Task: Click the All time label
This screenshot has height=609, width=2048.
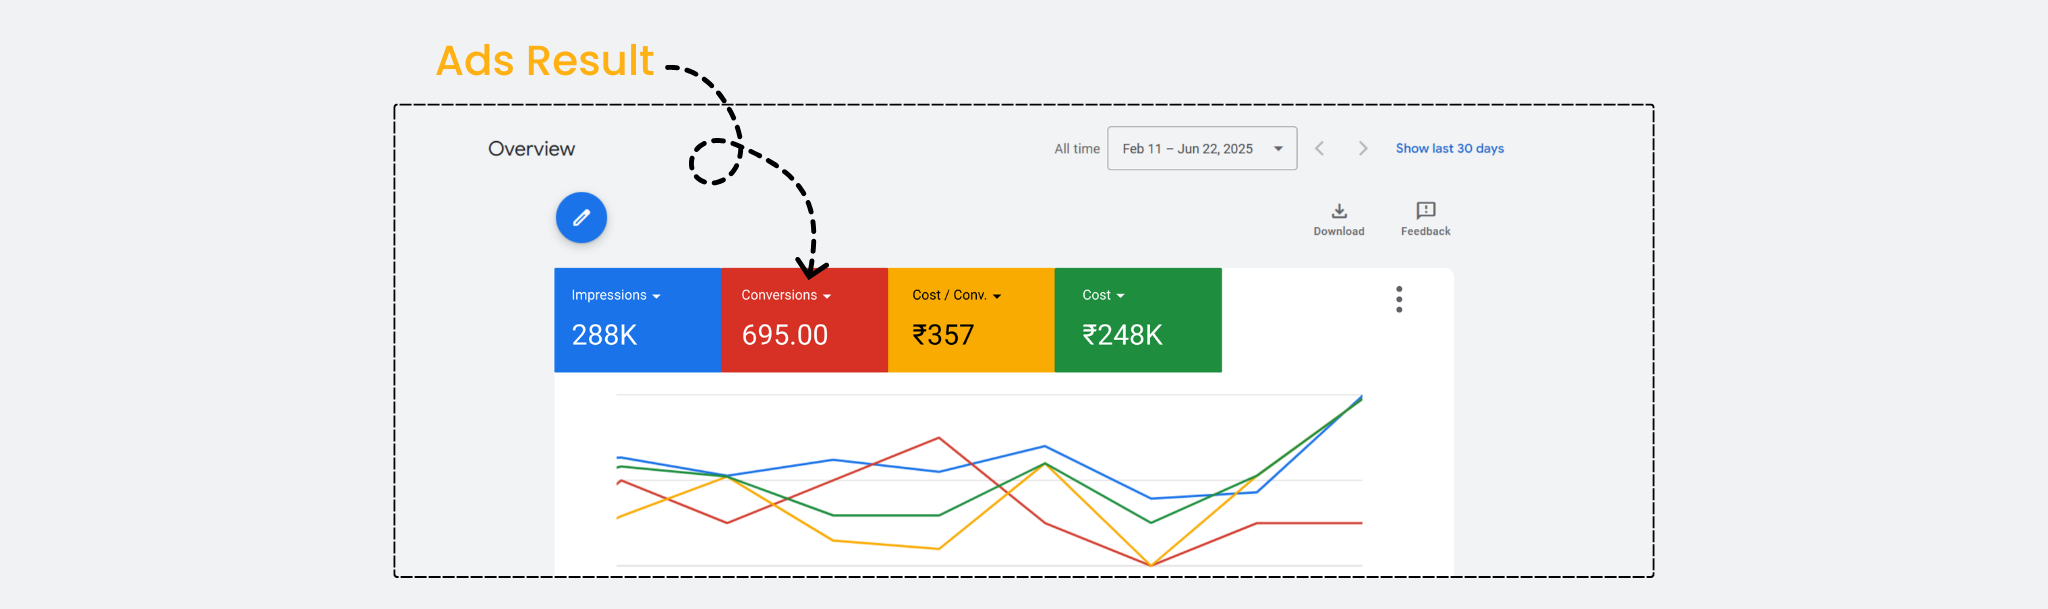Action: pyautogui.click(x=1076, y=149)
